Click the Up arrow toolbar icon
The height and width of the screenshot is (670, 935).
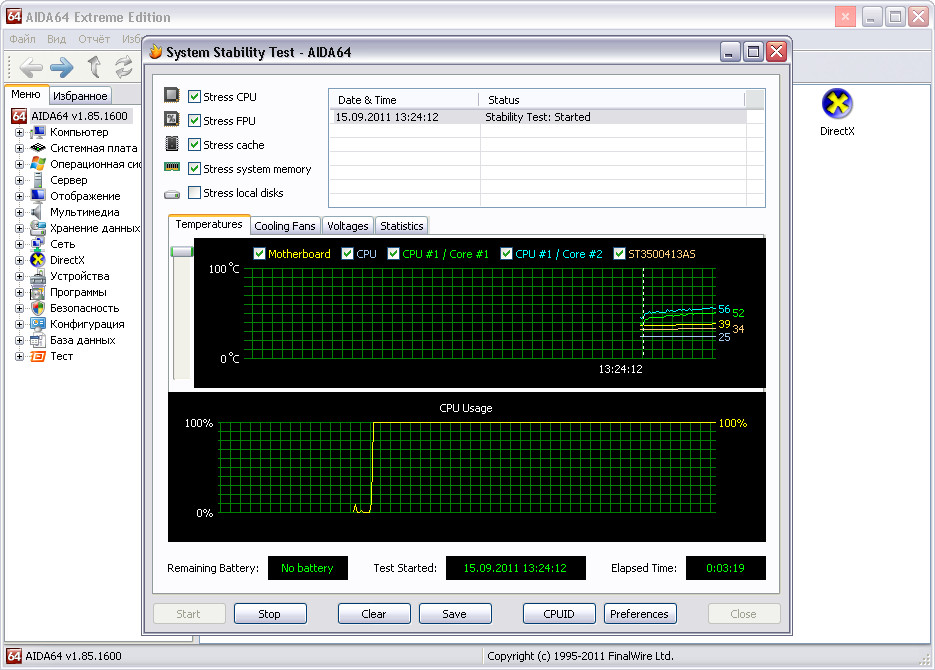(x=94, y=67)
